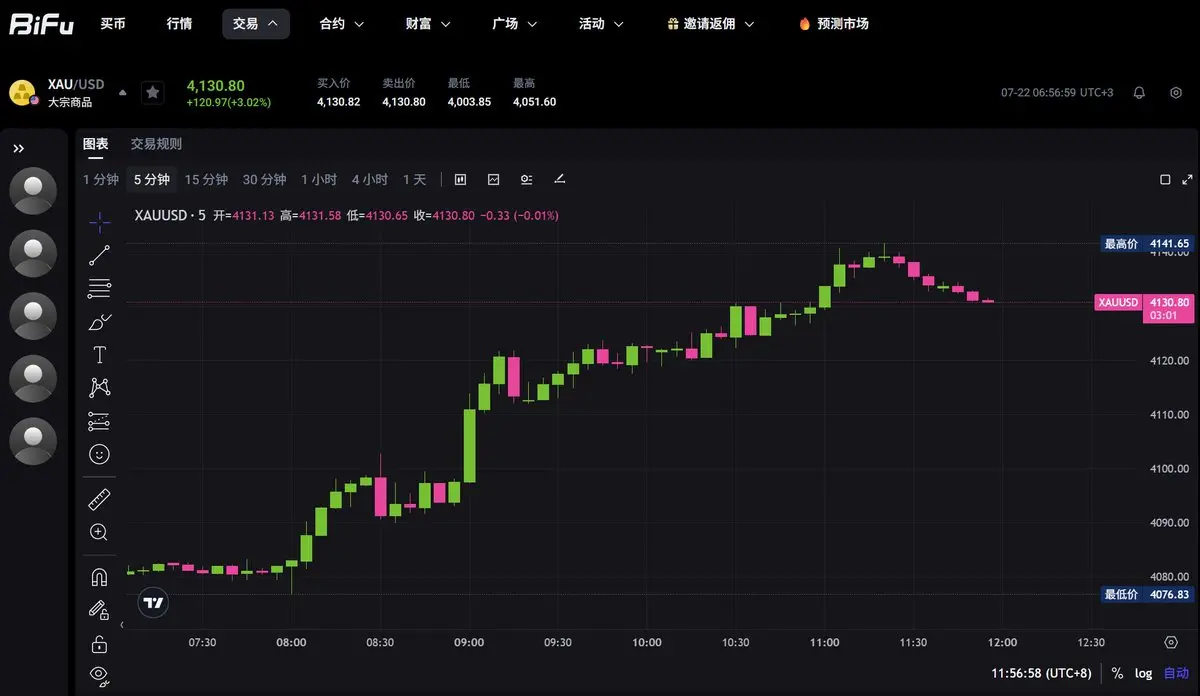1200x696 pixels.
Task: Click the TradingView logo badge
Action: pyautogui.click(x=153, y=603)
